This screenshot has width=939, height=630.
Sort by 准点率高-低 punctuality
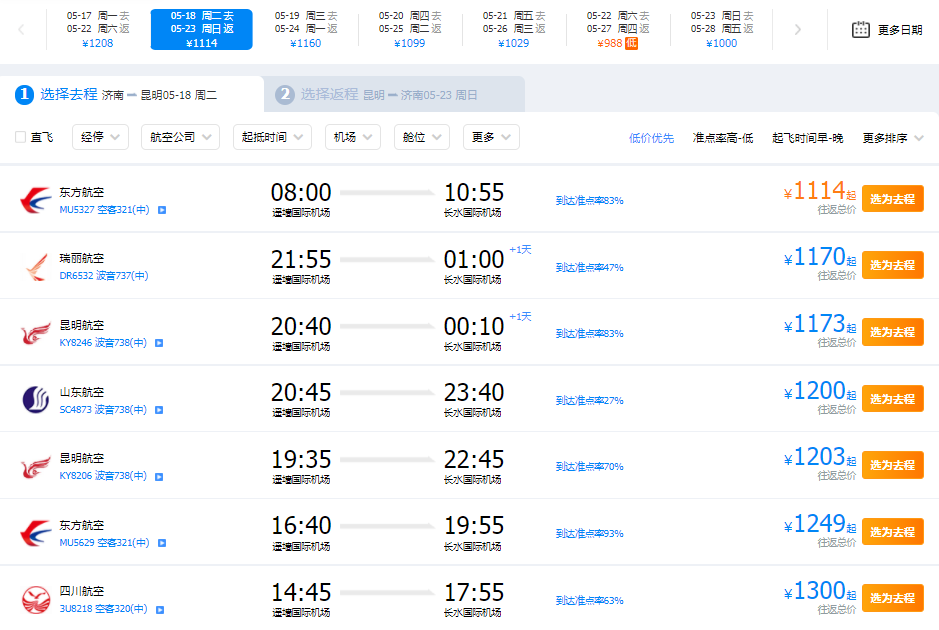(x=723, y=138)
